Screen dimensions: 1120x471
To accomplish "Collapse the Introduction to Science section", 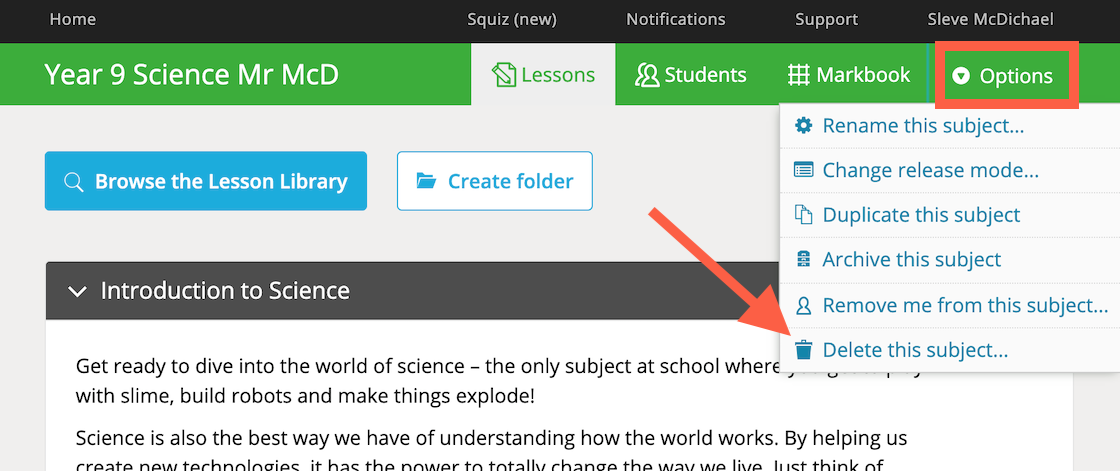I will (77, 291).
